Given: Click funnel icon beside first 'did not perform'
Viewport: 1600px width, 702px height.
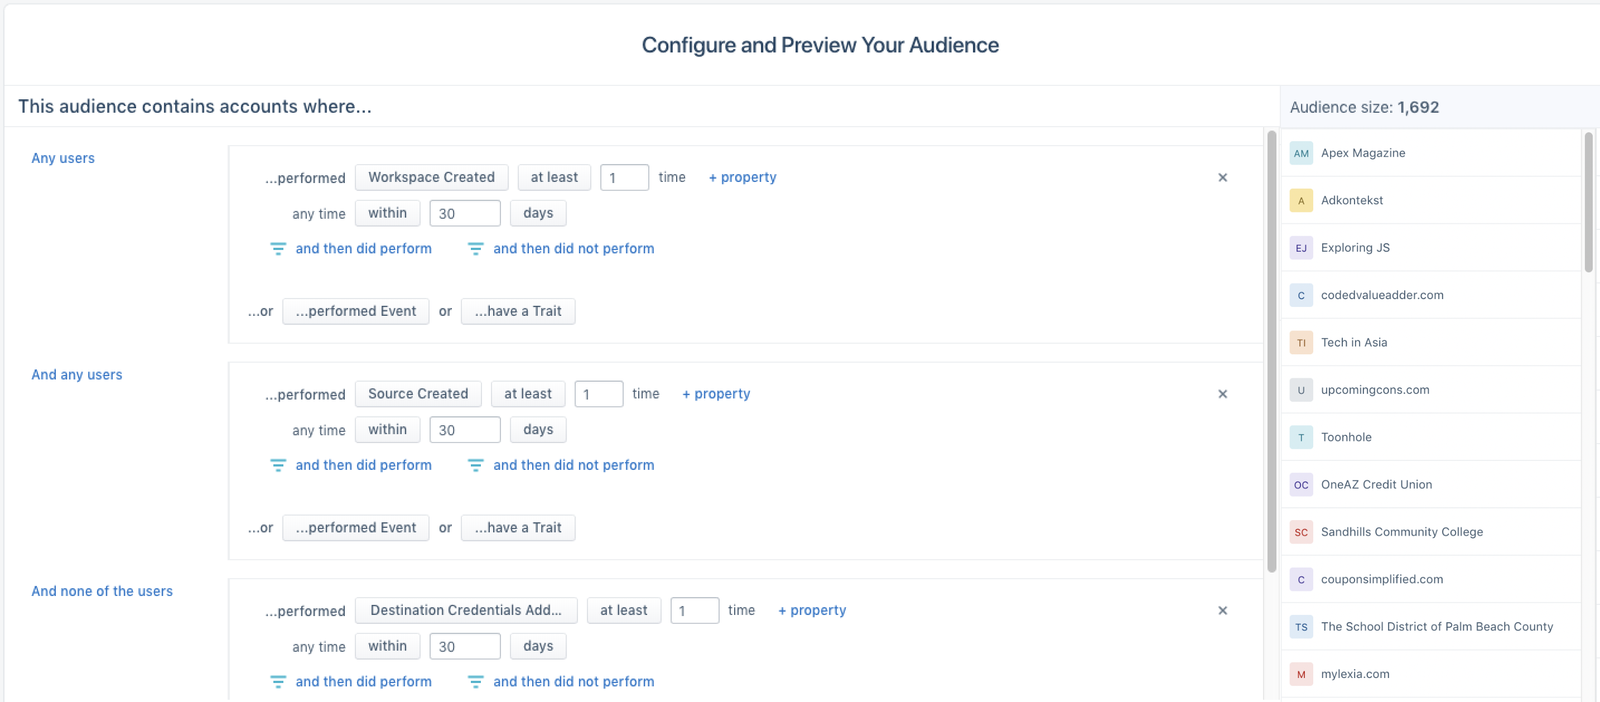Looking at the screenshot, I should click(476, 249).
